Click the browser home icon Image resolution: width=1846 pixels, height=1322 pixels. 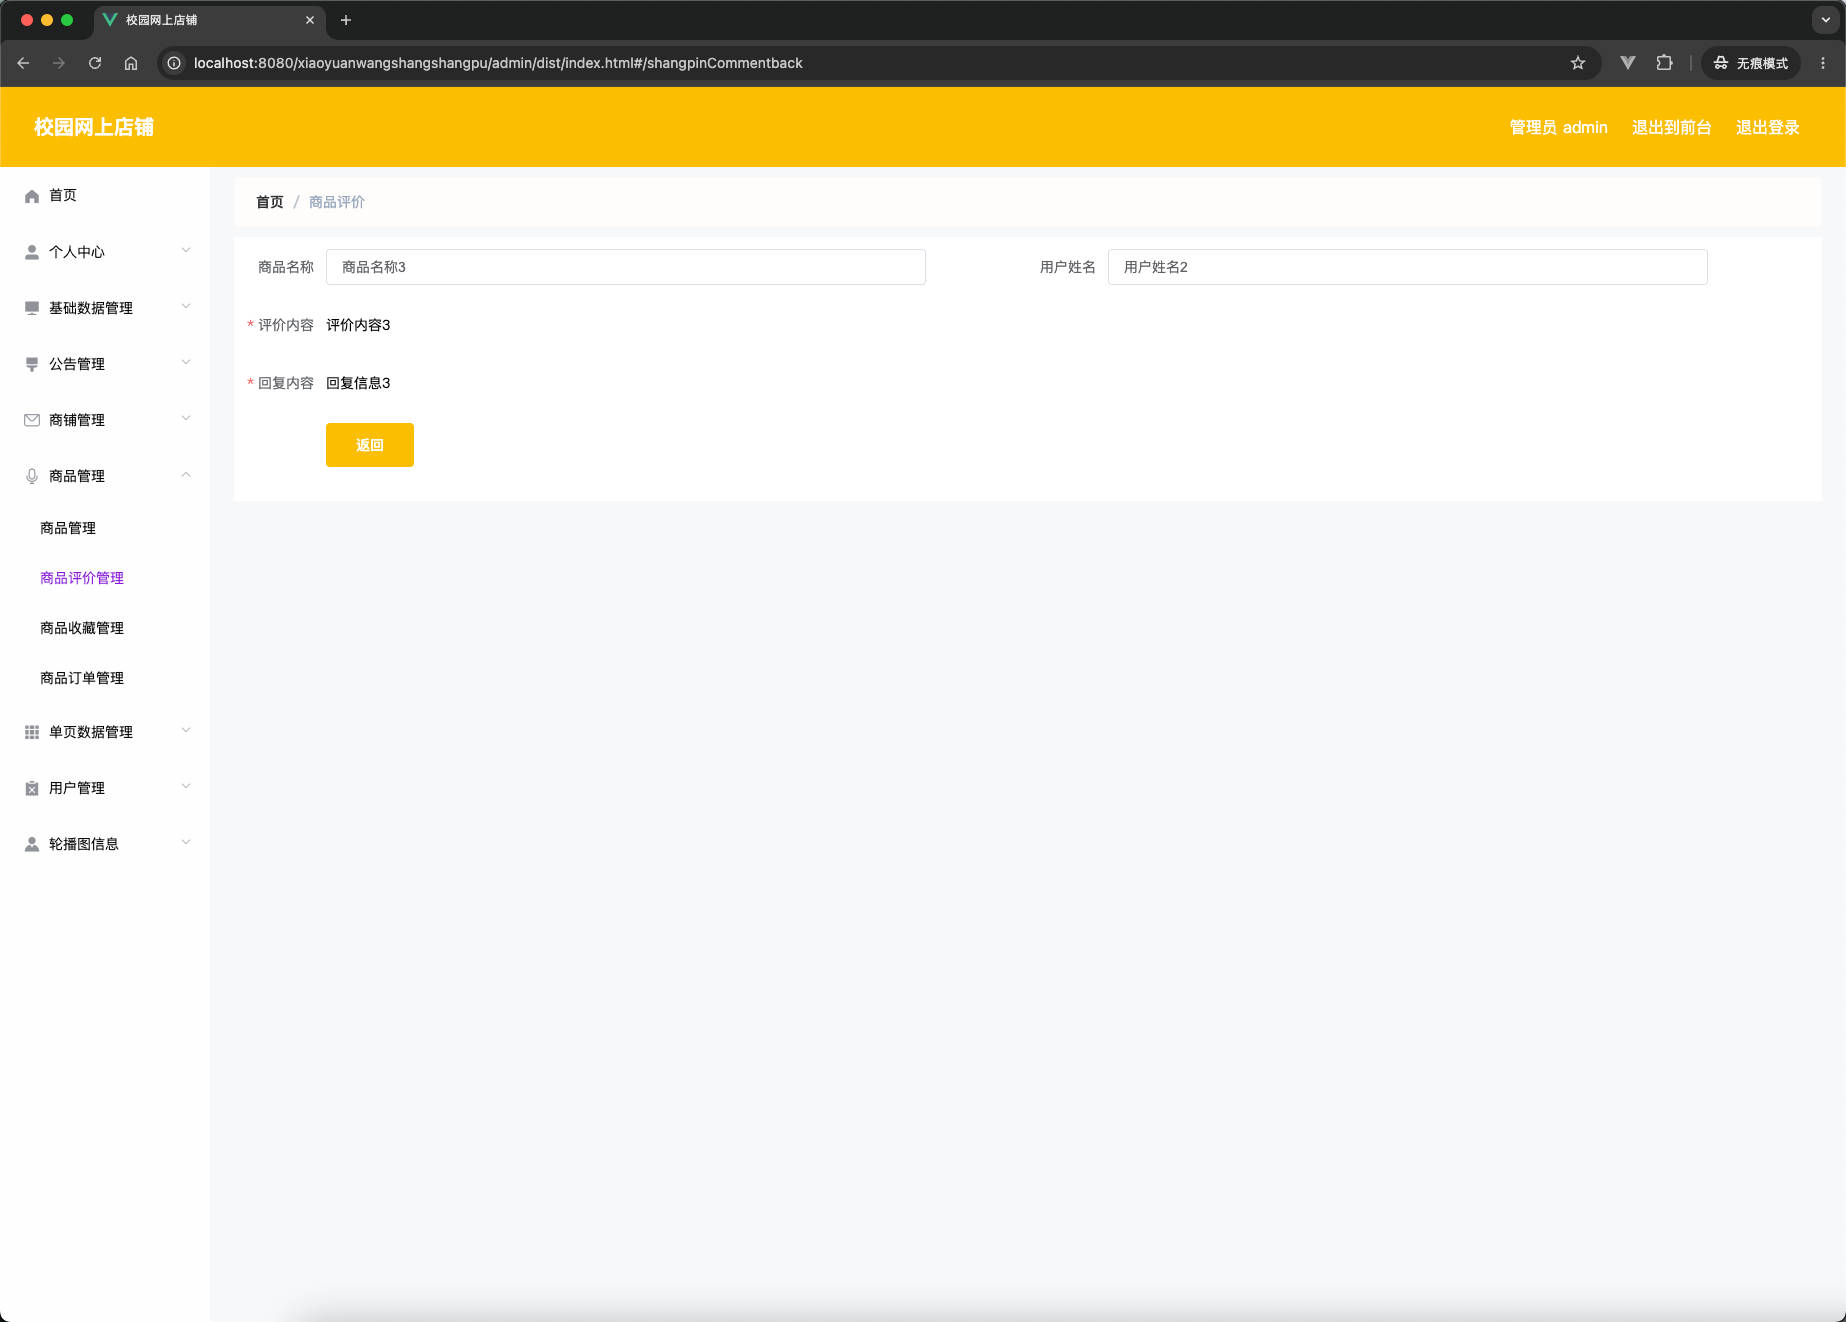point(131,63)
